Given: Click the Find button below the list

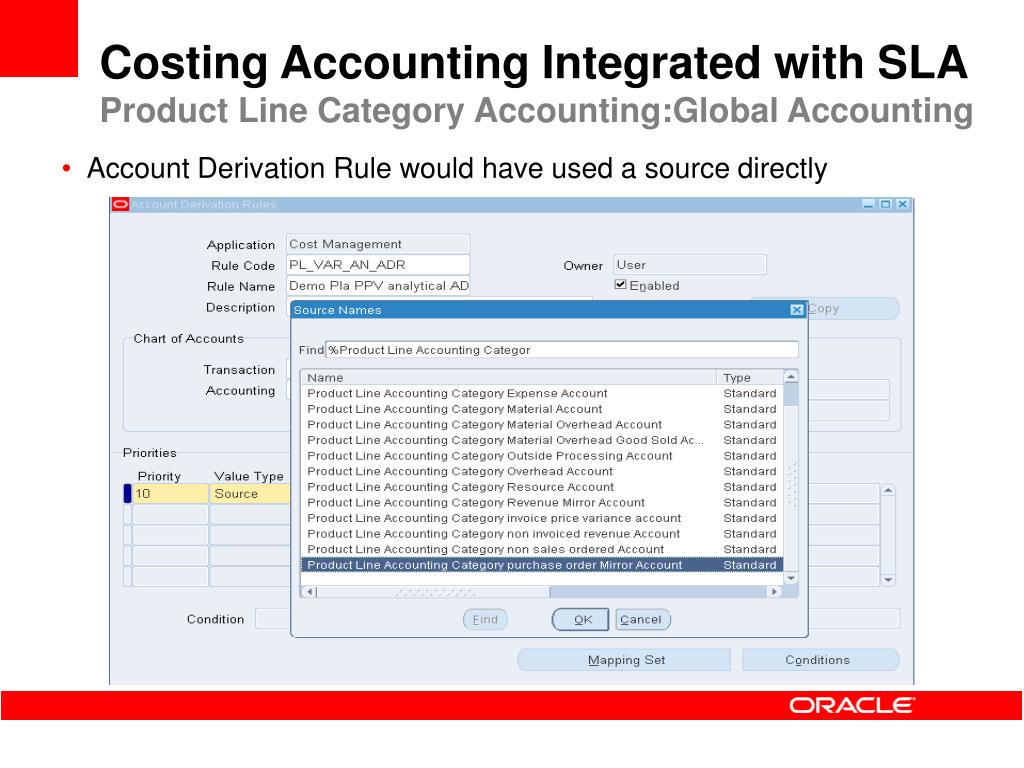Looking at the screenshot, I should 485,619.
